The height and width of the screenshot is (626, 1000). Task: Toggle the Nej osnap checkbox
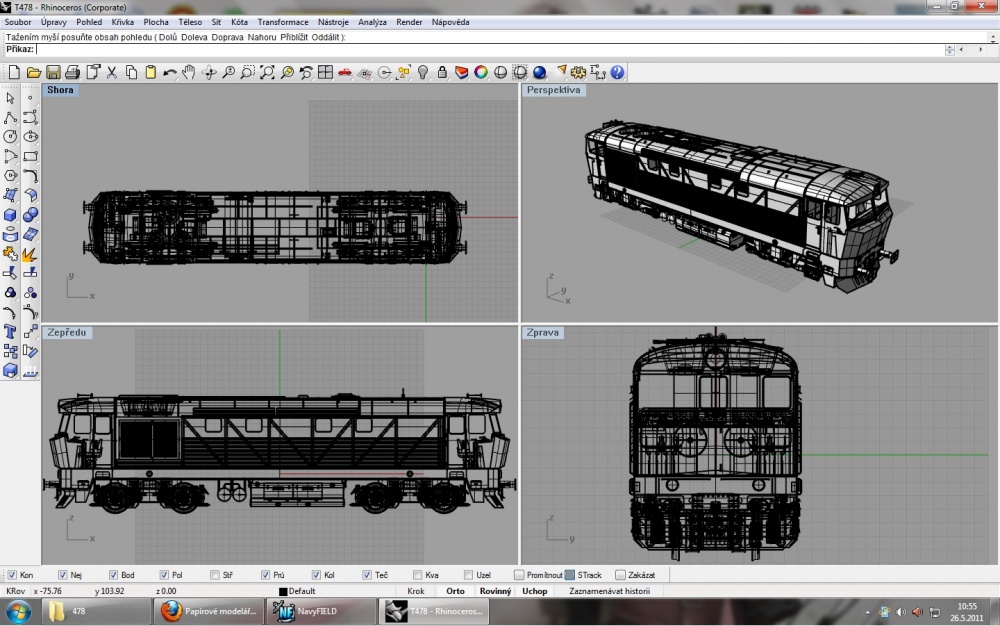pyautogui.click(x=62, y=575)
